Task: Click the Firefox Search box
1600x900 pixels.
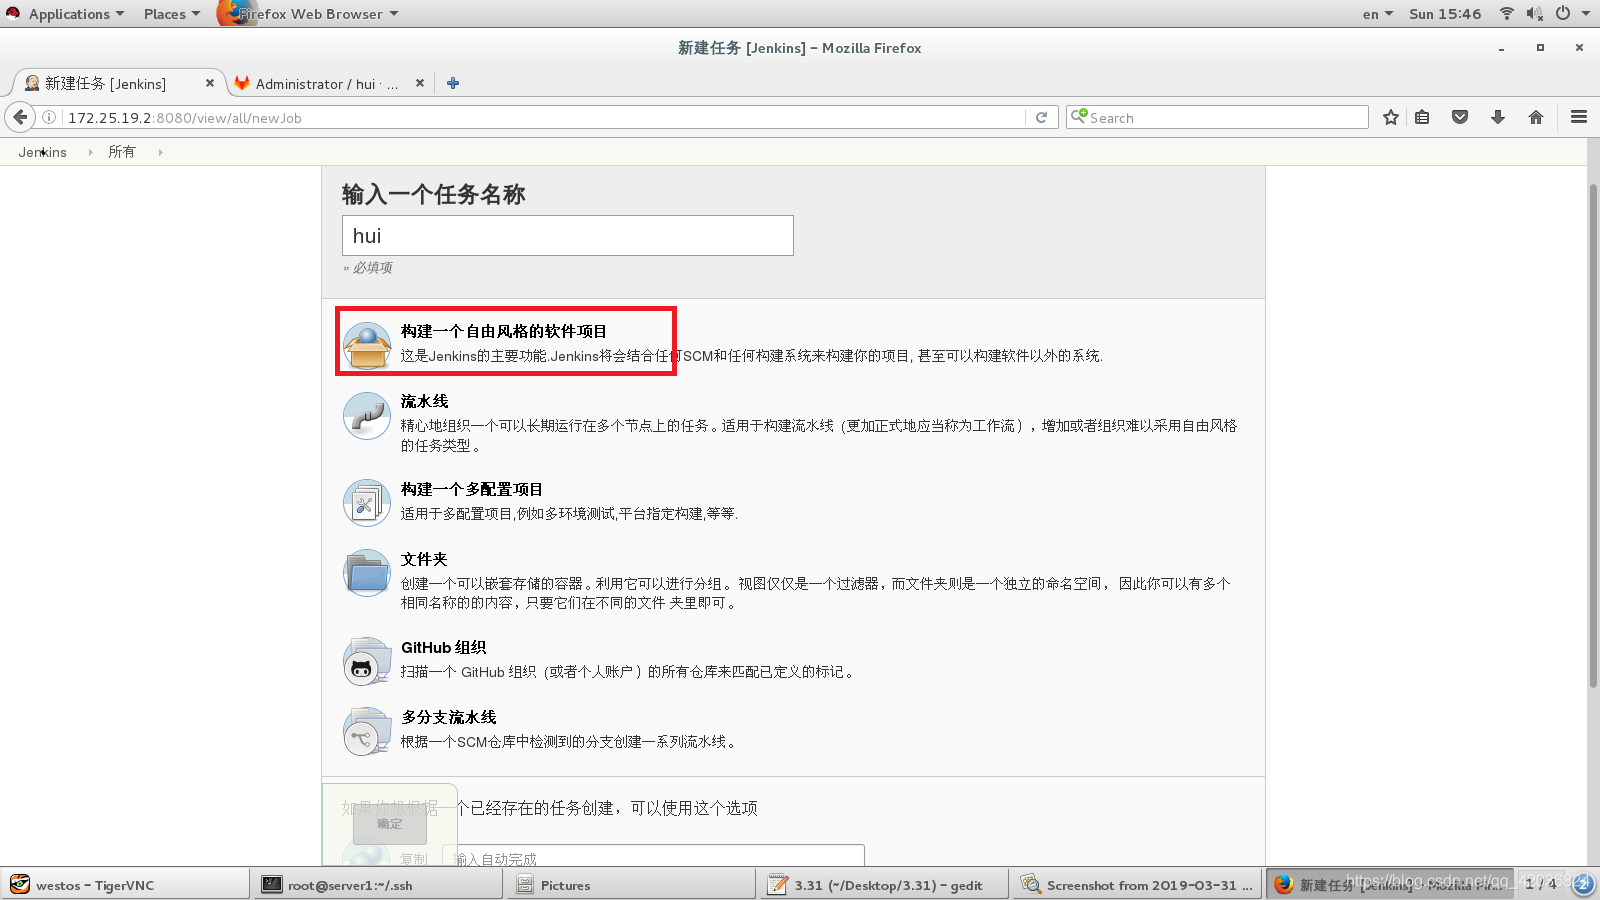Action: tap(1217, 117)
